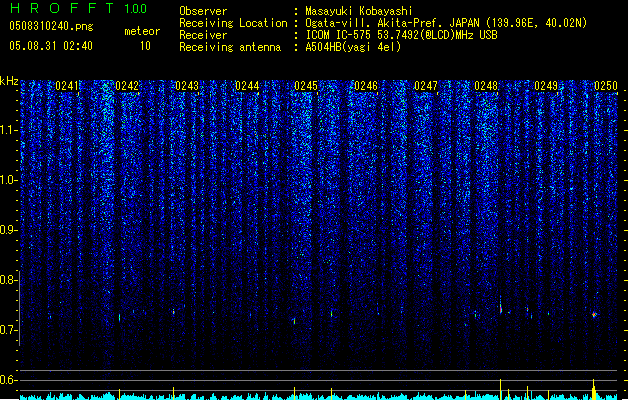Click the 0241 time marker
The height and width of the screenshot is (400, 629).
(67, 86)
